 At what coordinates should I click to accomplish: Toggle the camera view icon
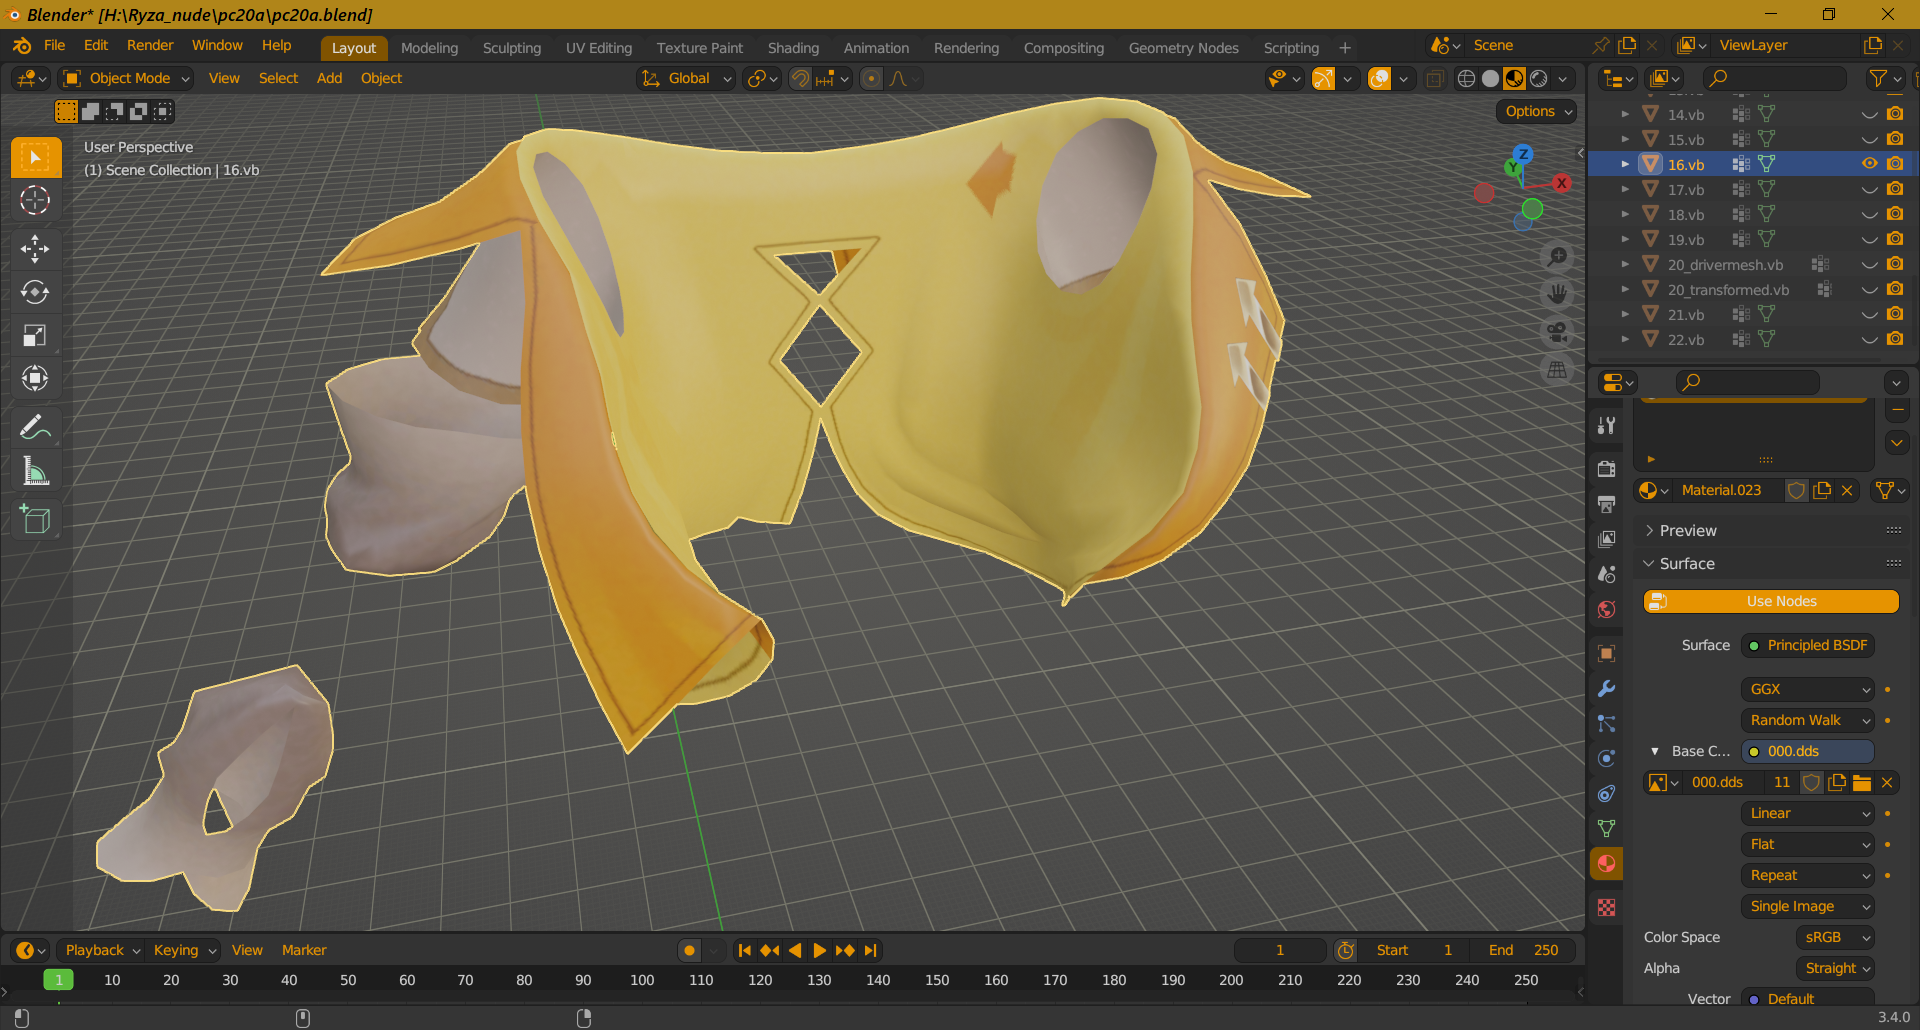1557,332
